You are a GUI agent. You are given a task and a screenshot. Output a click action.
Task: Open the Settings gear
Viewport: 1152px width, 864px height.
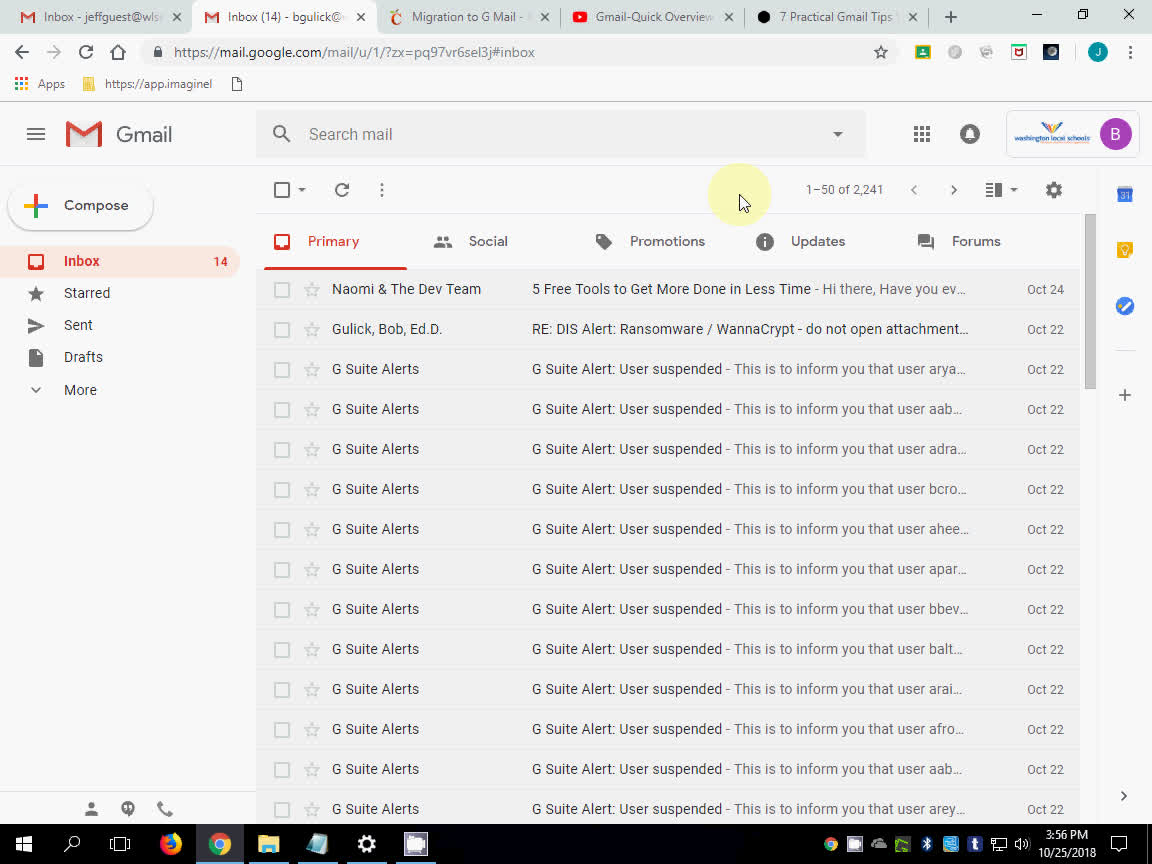coord(1053,189)
